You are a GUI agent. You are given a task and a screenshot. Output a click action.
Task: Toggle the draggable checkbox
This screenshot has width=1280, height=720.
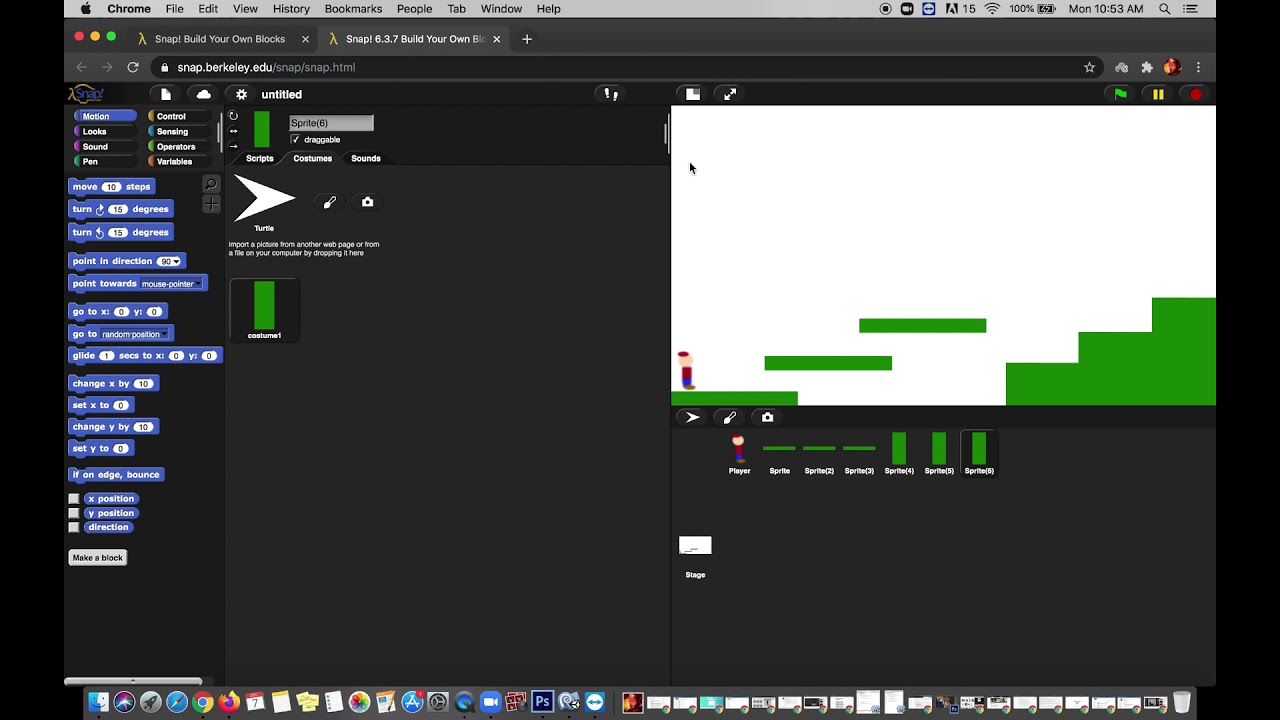(x=295, y=140)
